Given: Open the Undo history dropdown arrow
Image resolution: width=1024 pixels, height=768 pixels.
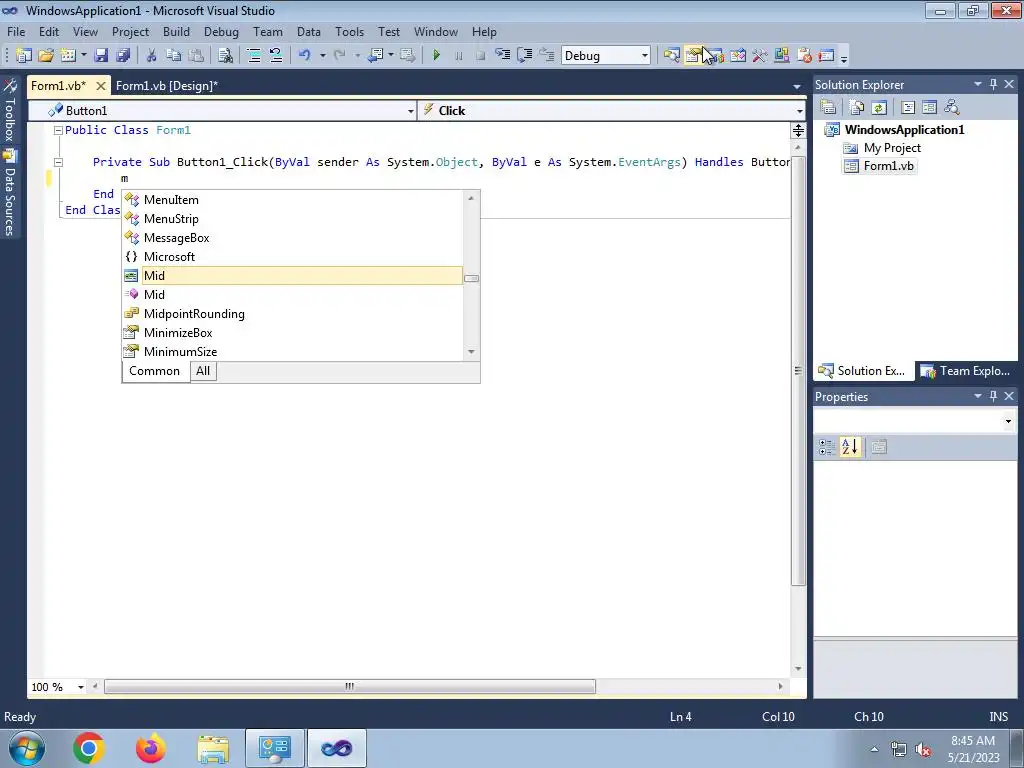Looking at the screenshot, I should [x=323, y=56].
